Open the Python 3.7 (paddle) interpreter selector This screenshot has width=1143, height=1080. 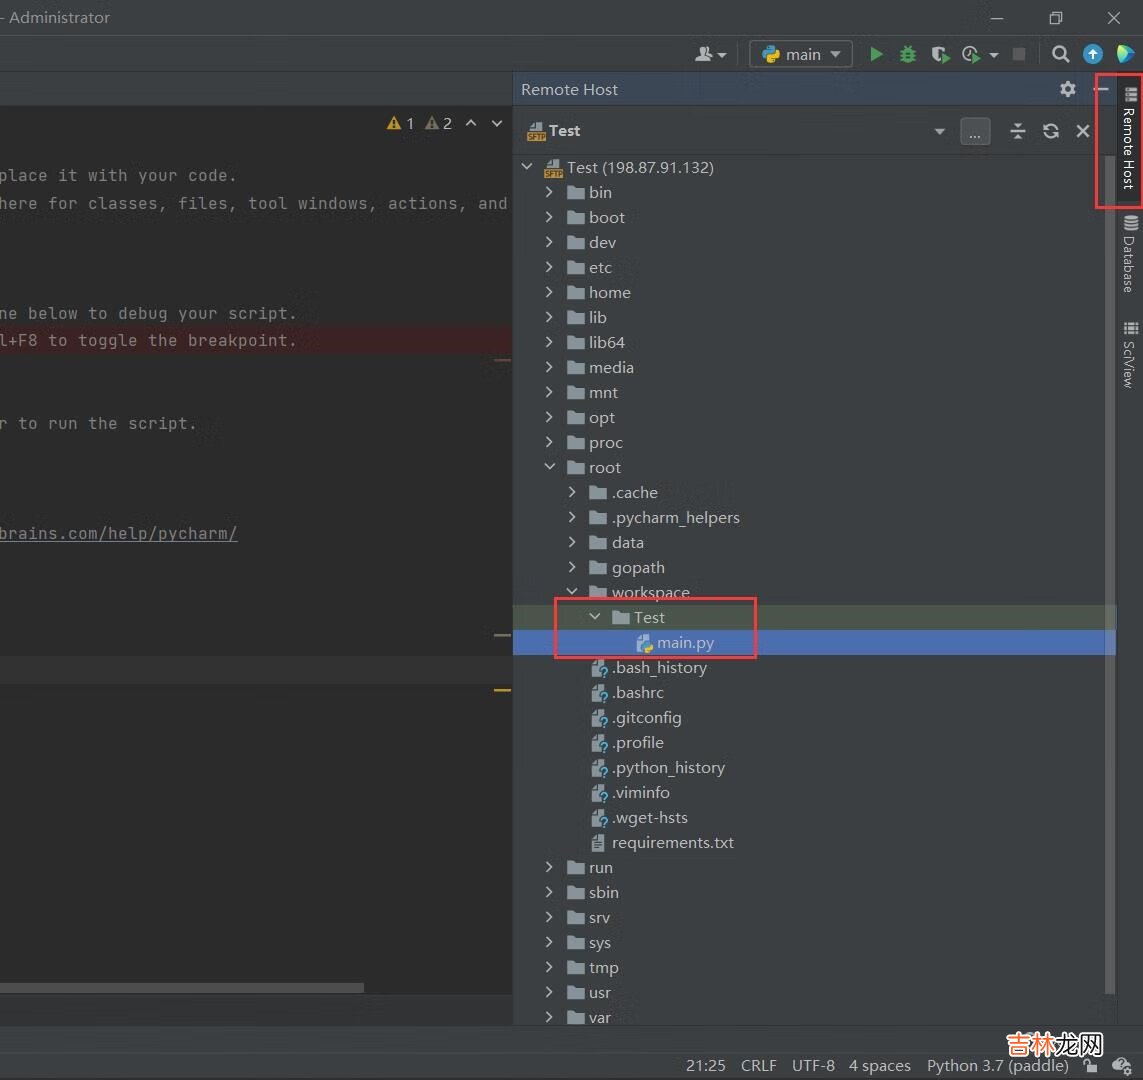[x=996, y=1065]
